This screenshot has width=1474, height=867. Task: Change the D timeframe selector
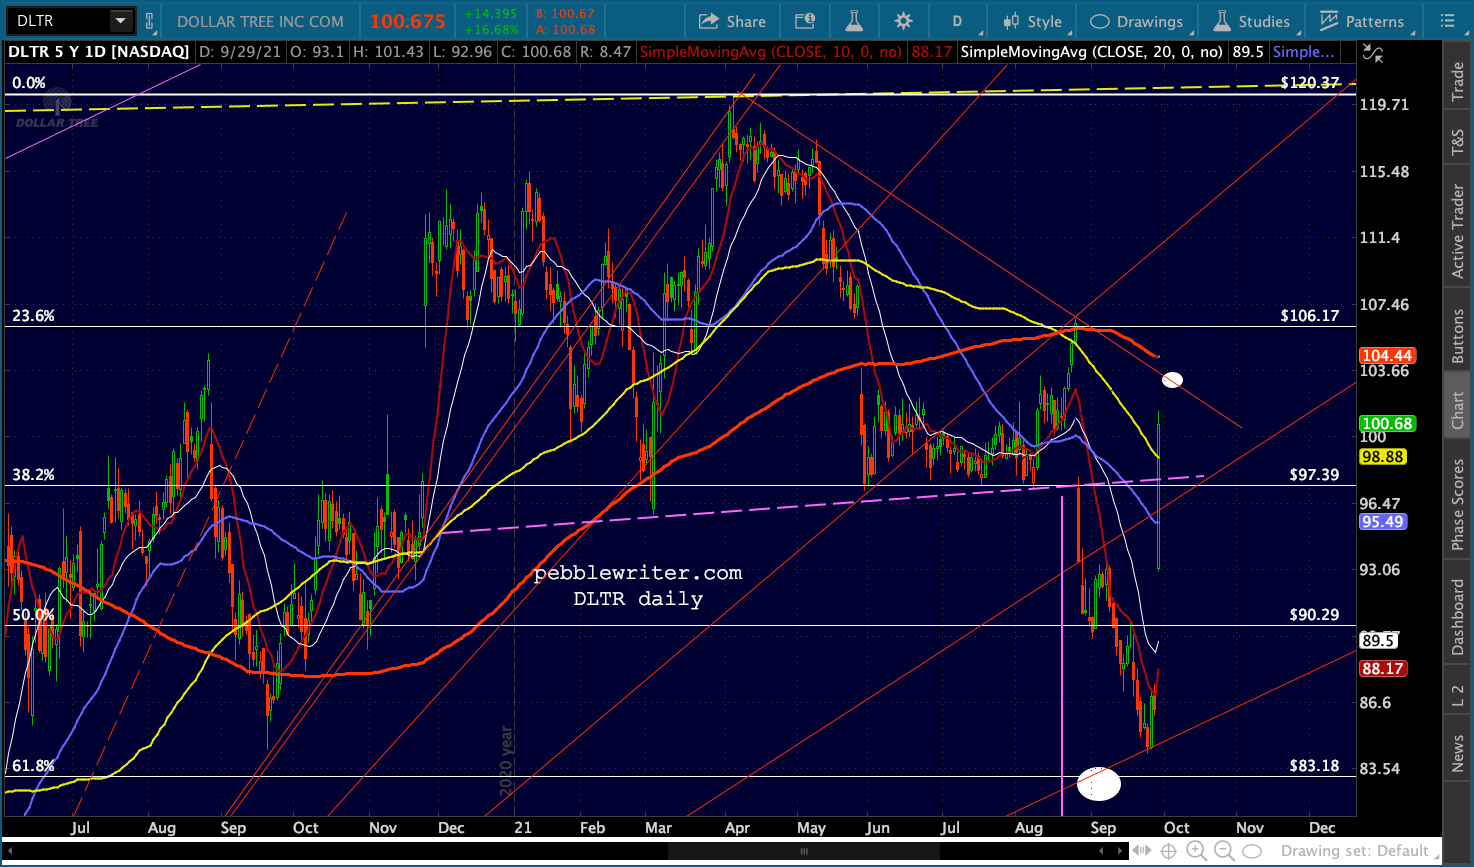point(957,21)
